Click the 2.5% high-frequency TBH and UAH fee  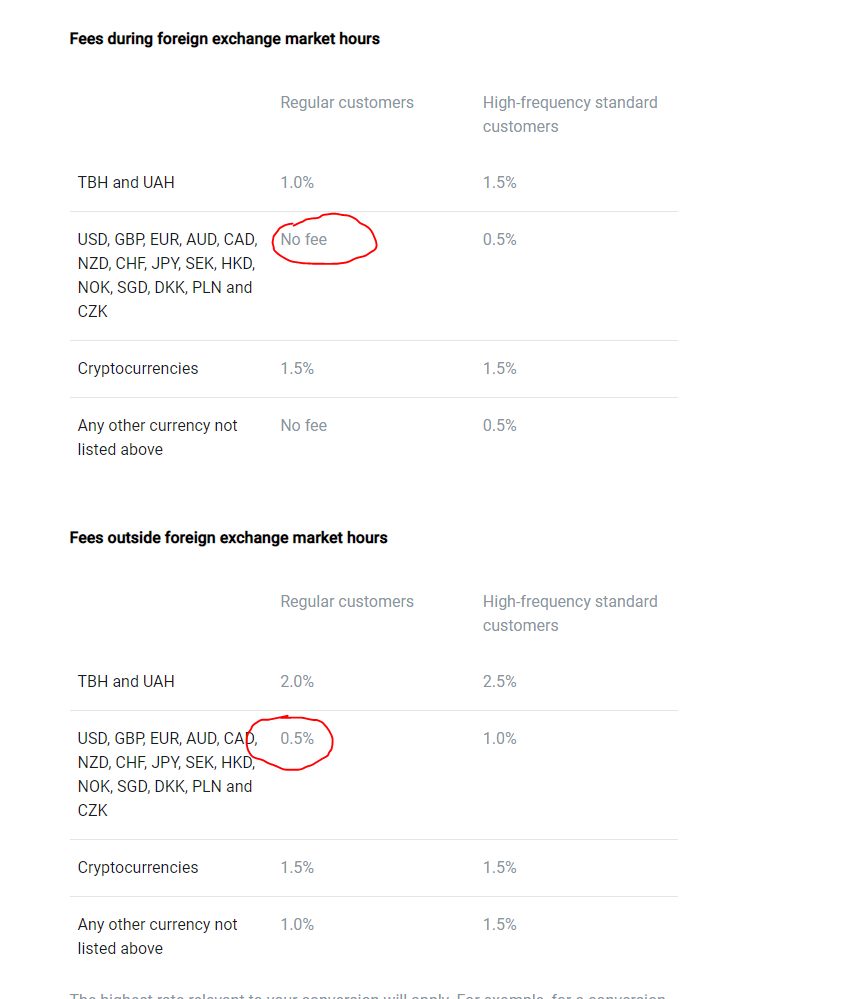coord(499,682)
